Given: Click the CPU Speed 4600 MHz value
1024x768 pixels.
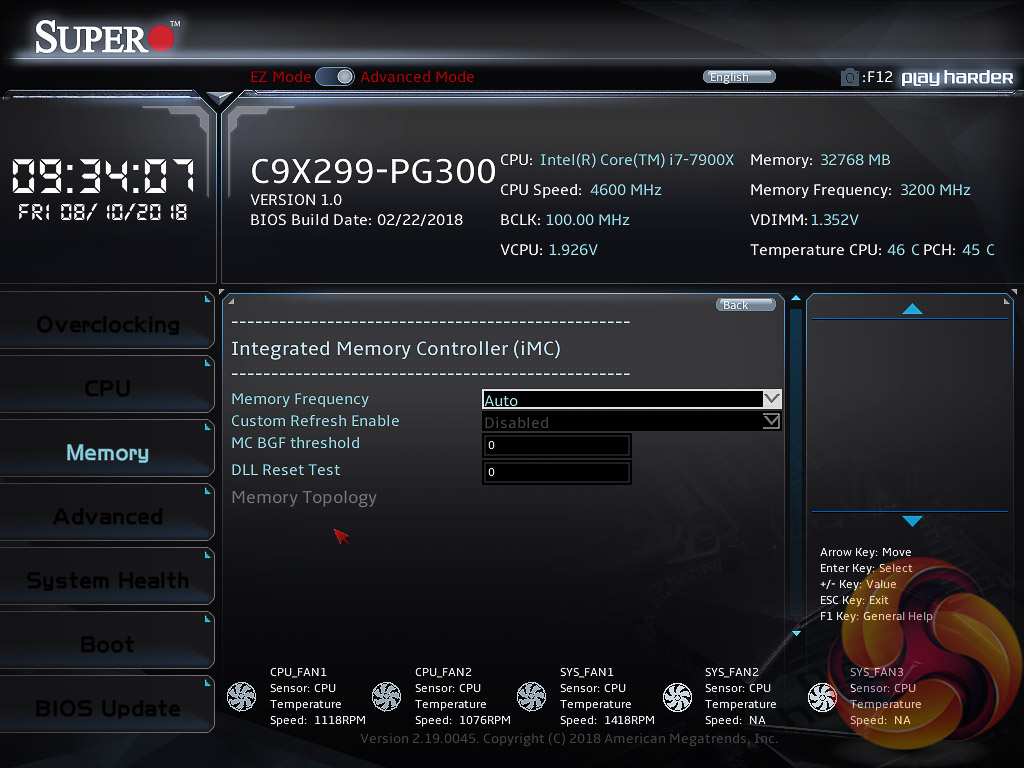Looking at the screenshot, I should (626, 190).
